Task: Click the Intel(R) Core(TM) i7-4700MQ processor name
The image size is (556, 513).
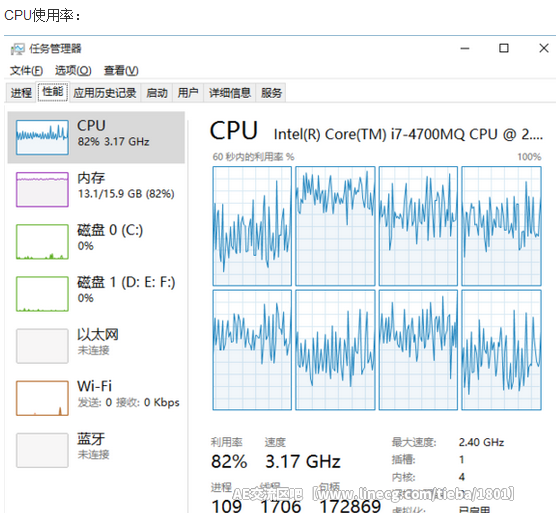Action: click(x=408, y=134)
